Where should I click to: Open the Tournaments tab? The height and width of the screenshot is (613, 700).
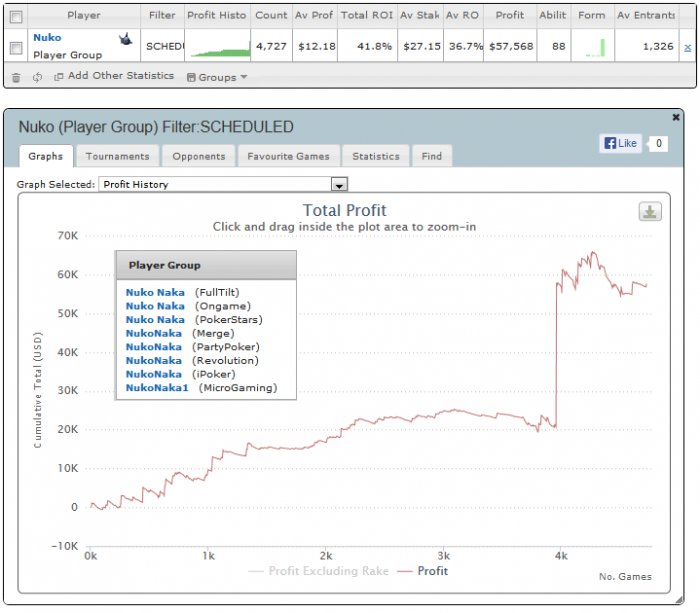click(117, 156)
